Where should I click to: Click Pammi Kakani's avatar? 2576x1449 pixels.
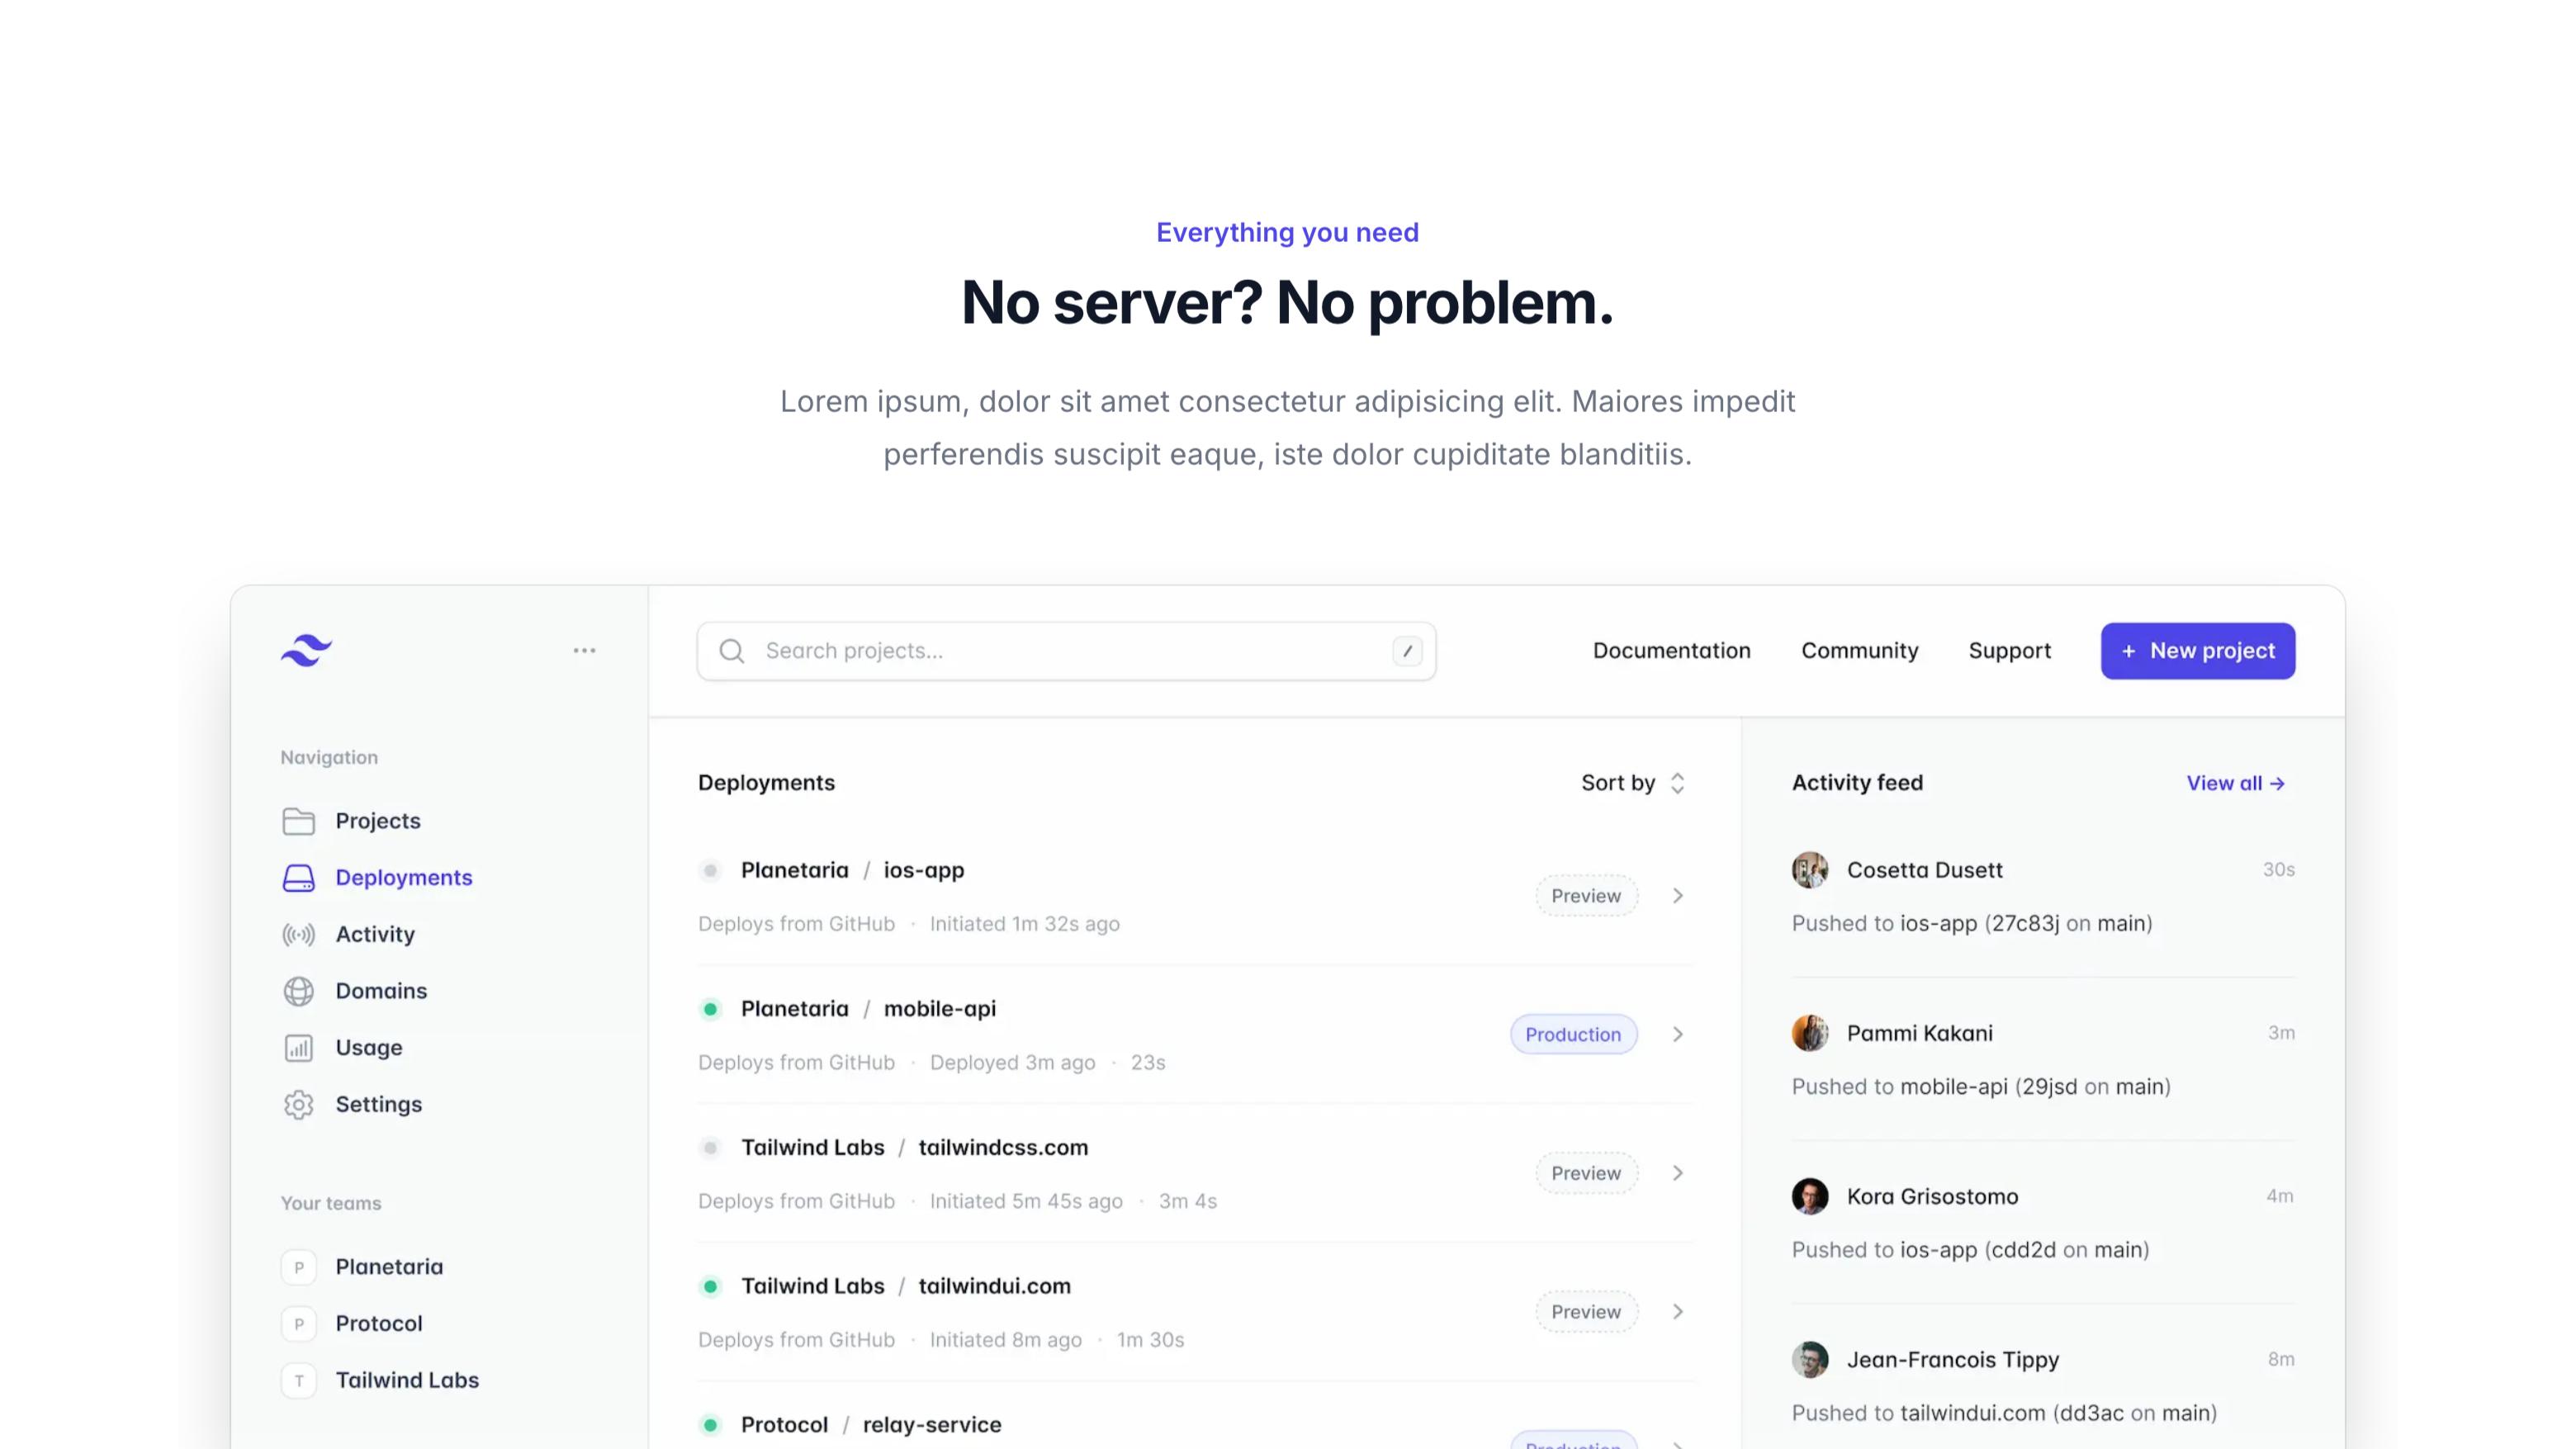pyautogui.click(x=1809, y=1033)
